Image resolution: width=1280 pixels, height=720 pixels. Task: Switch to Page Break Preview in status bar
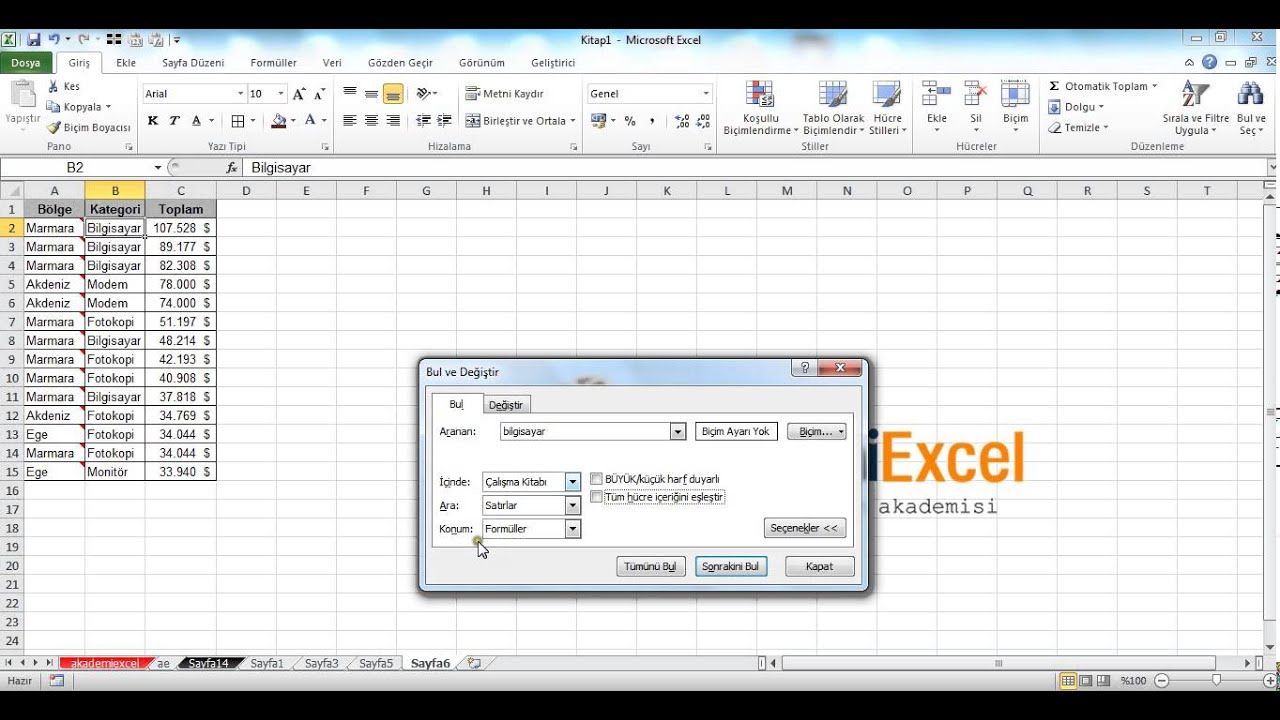click(1102, 681)
